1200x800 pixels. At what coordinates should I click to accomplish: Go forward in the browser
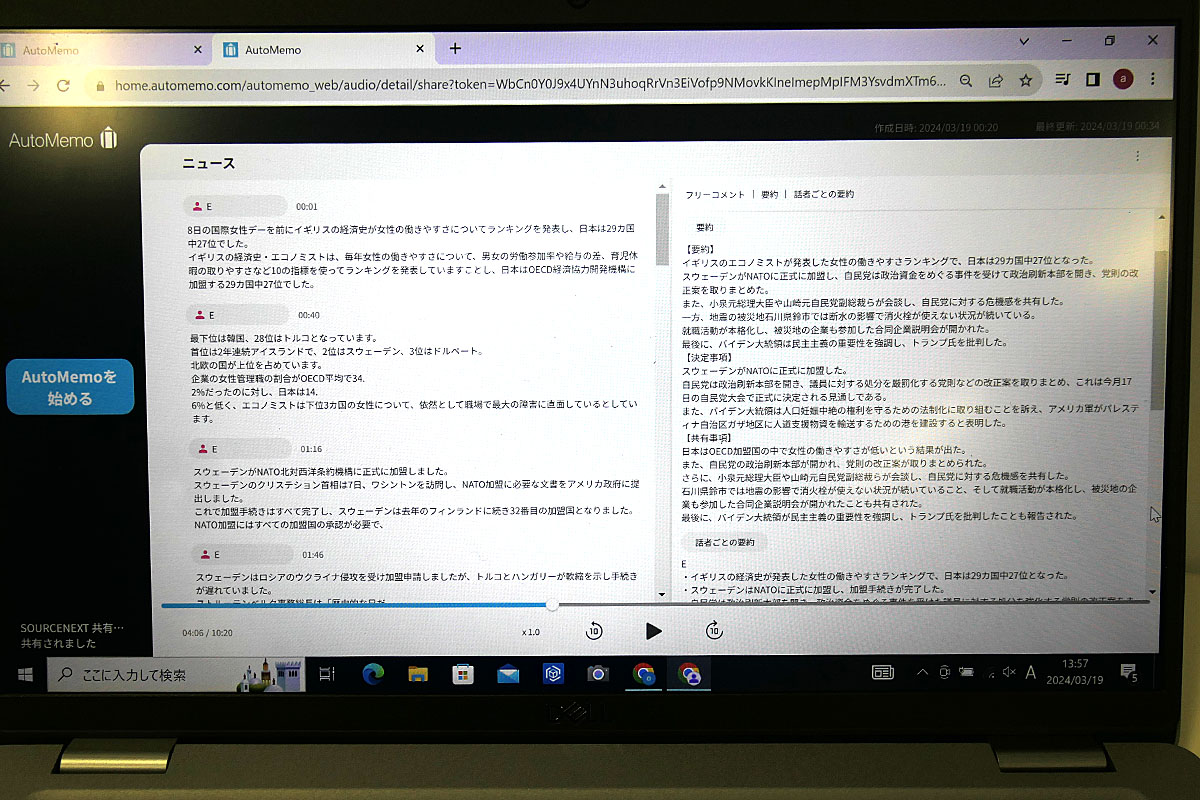coord(33,86)
